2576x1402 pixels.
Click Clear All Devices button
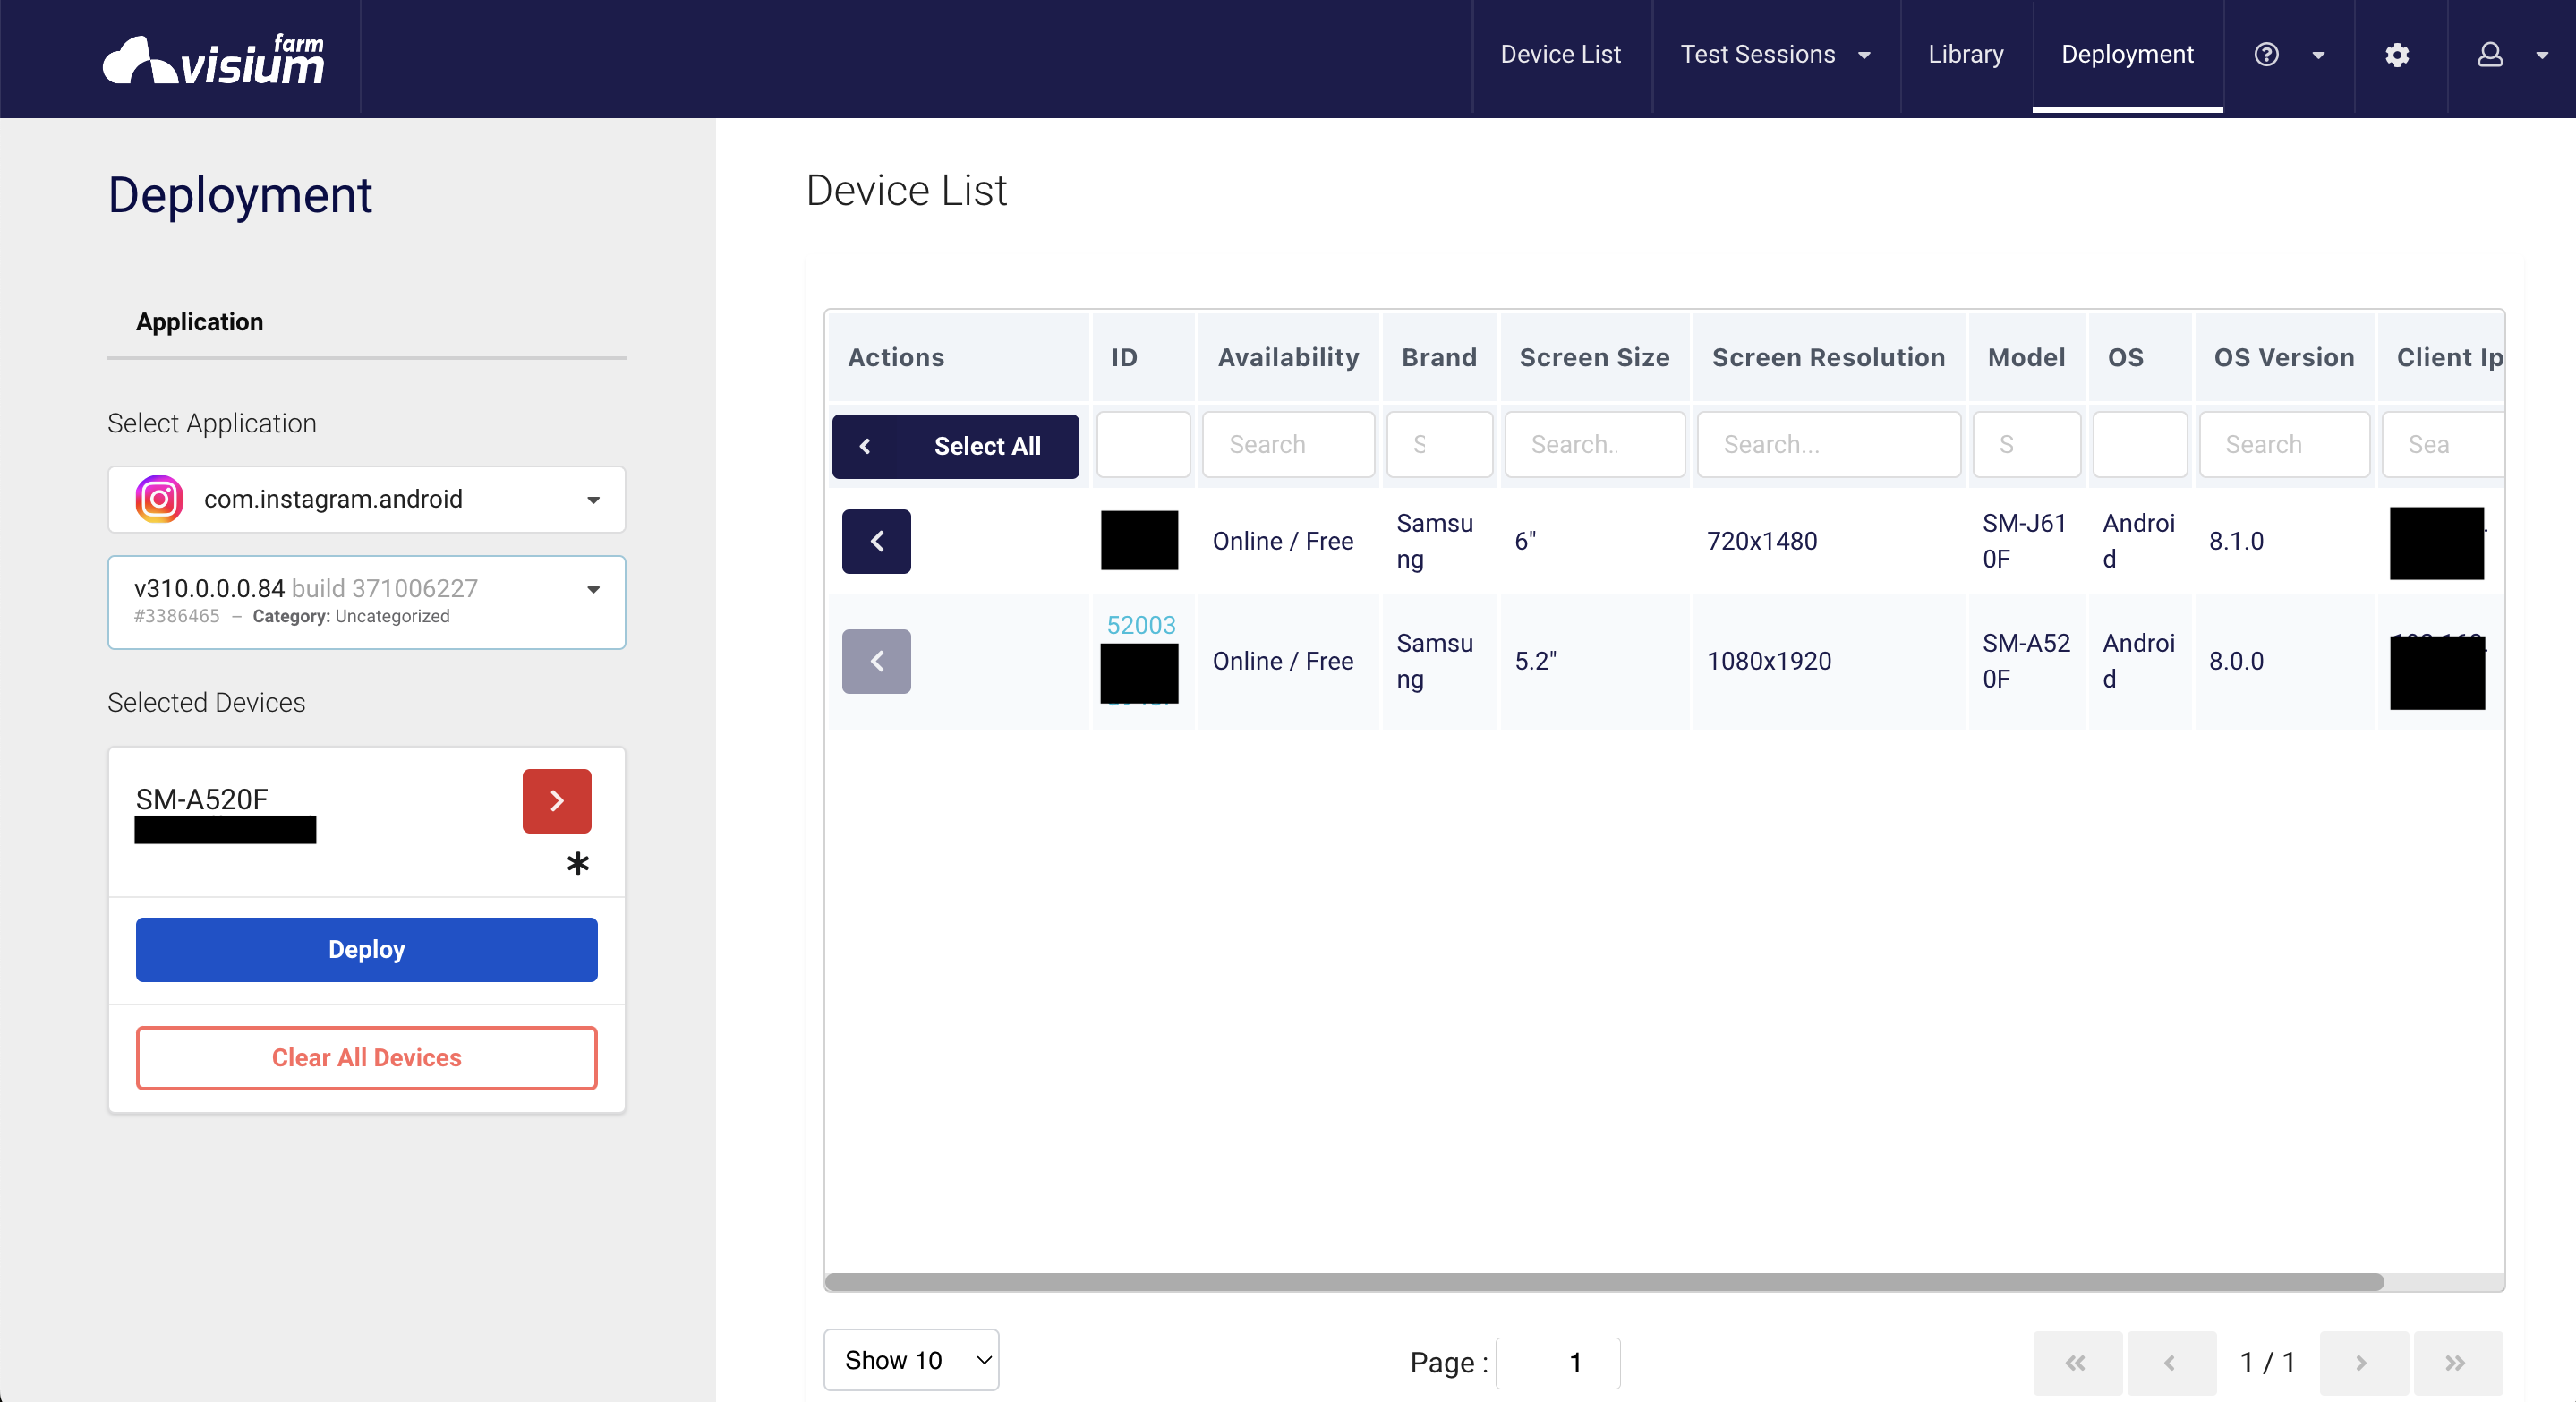(366, 1057)
